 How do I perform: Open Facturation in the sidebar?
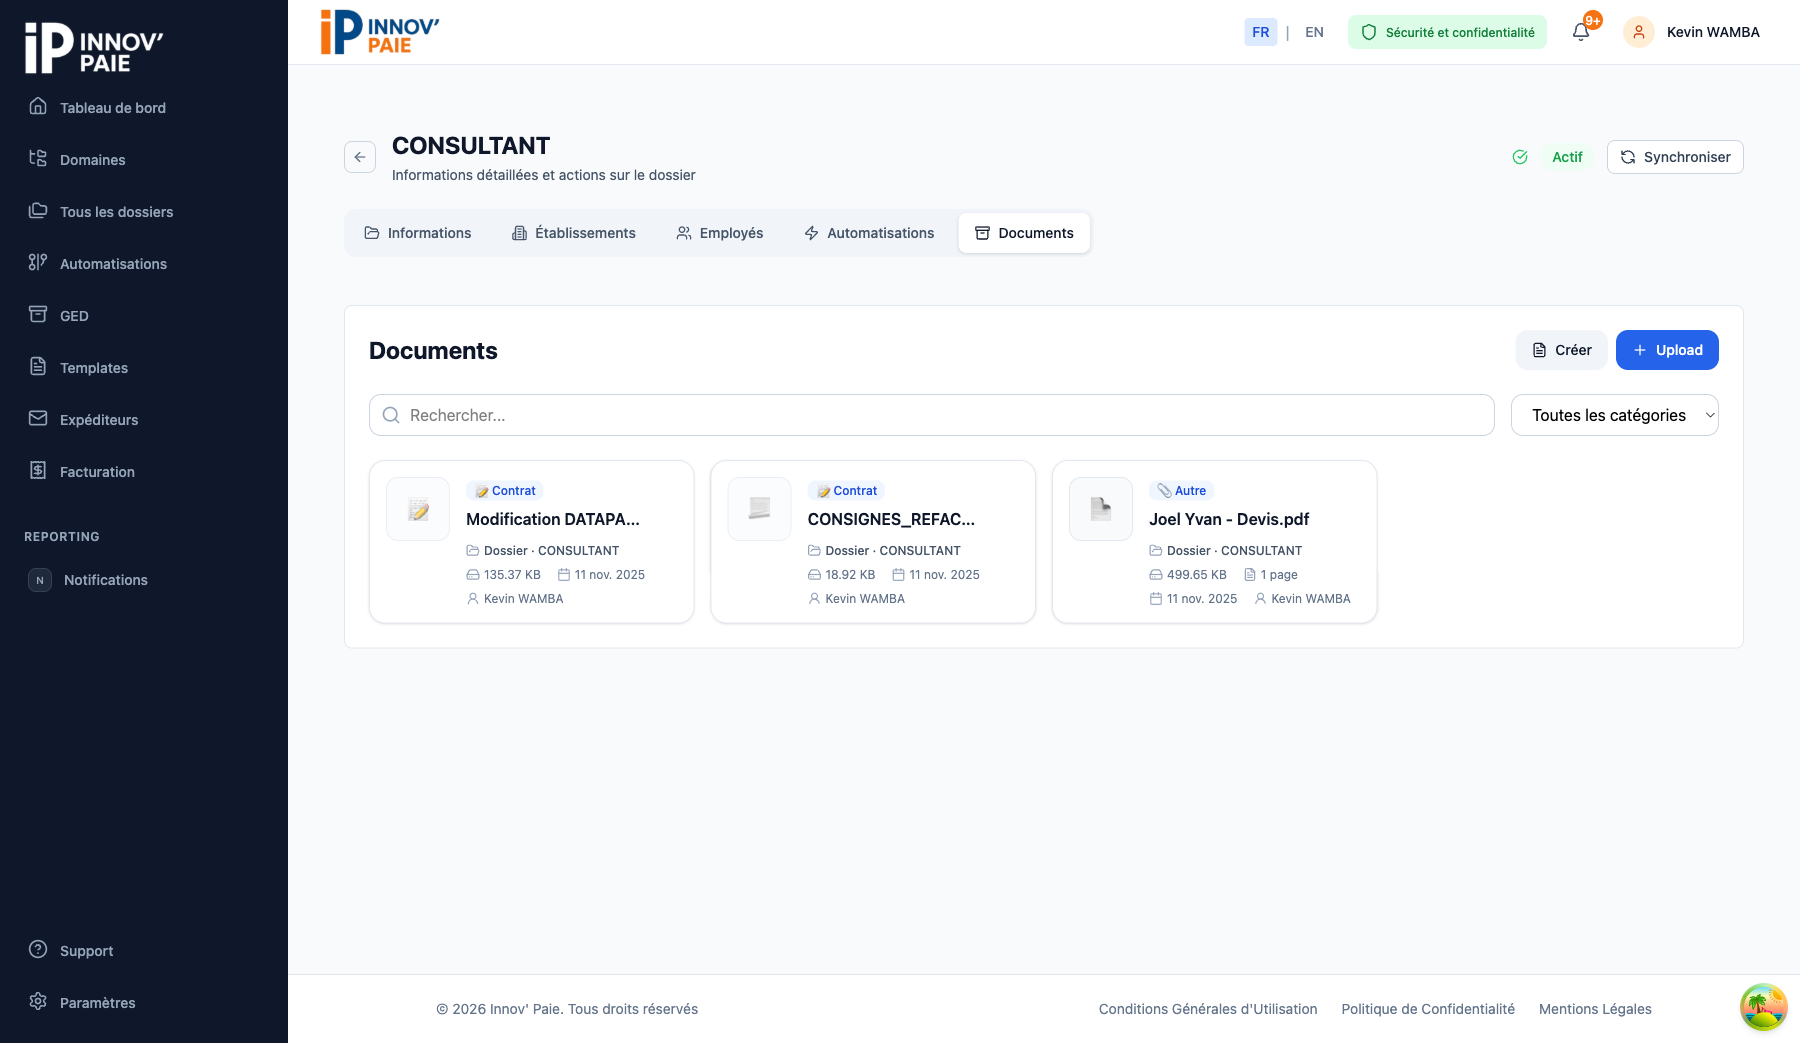[x=97, y=472]
